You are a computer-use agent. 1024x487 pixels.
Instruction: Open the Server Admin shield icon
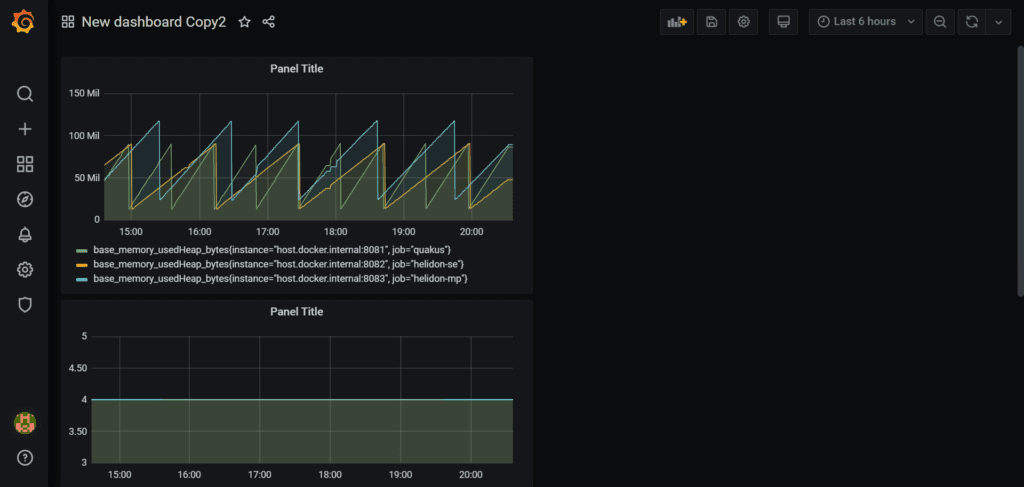tap(25, 305)
